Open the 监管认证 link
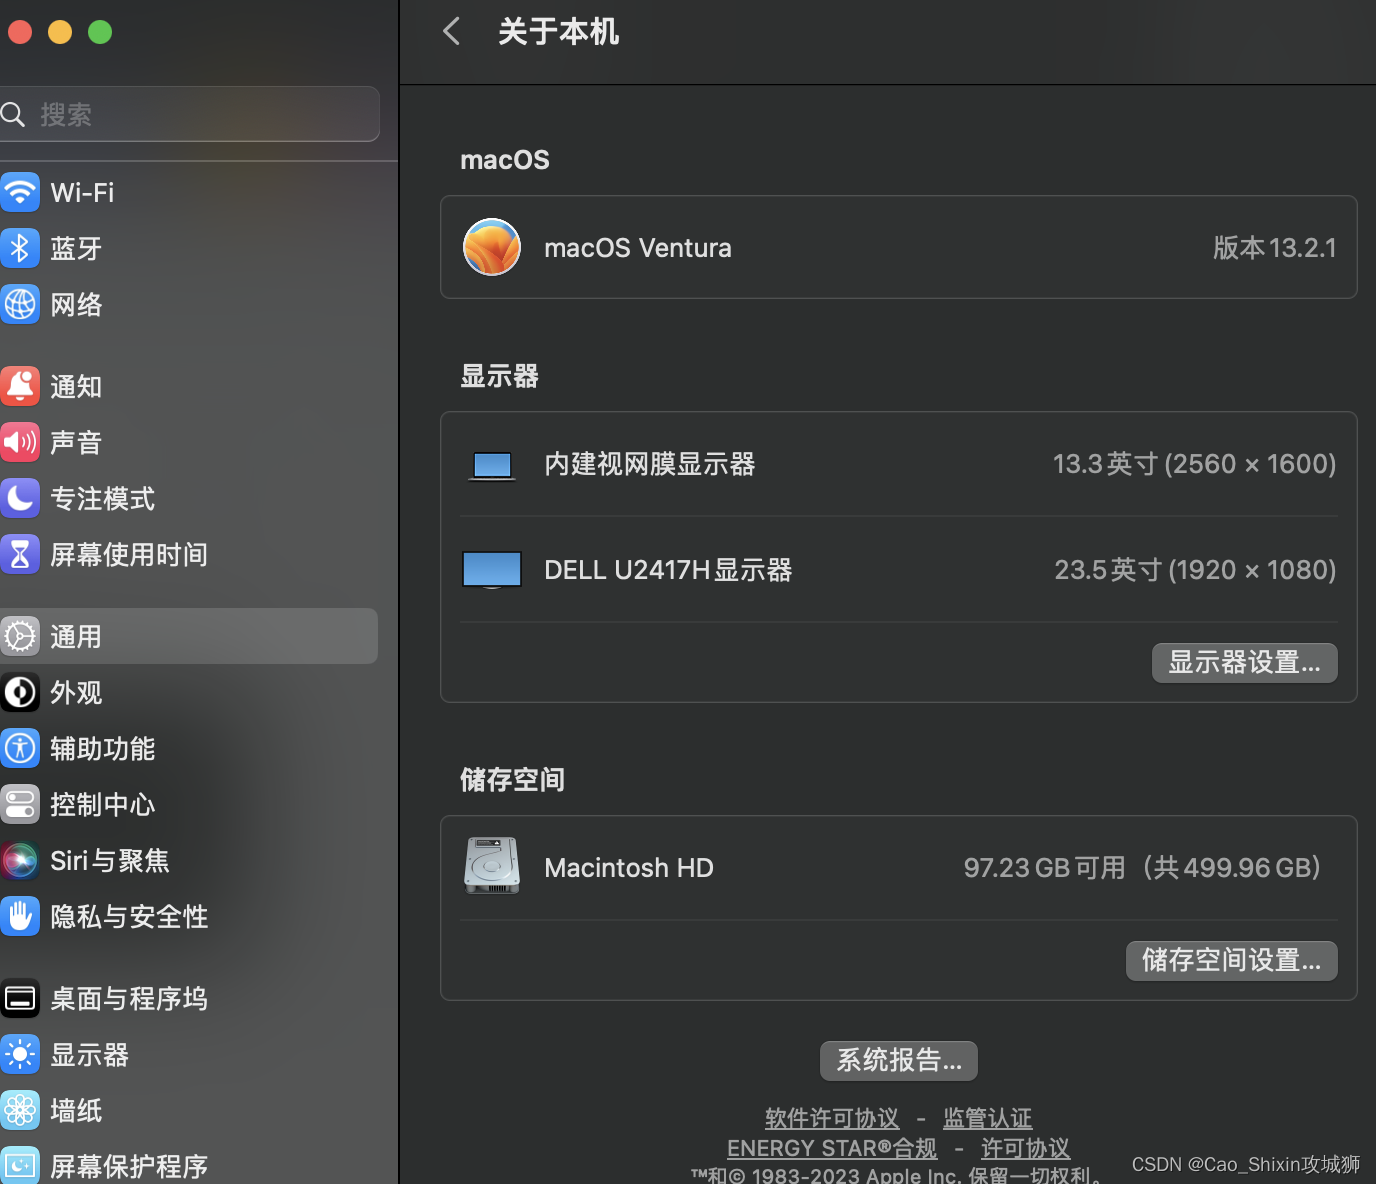 (x=988, y=1118)
